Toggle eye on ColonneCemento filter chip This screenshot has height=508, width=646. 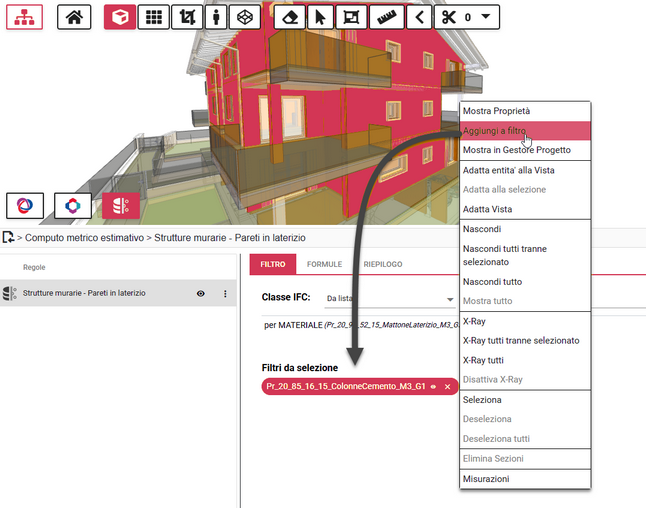[x=433, y=386]
